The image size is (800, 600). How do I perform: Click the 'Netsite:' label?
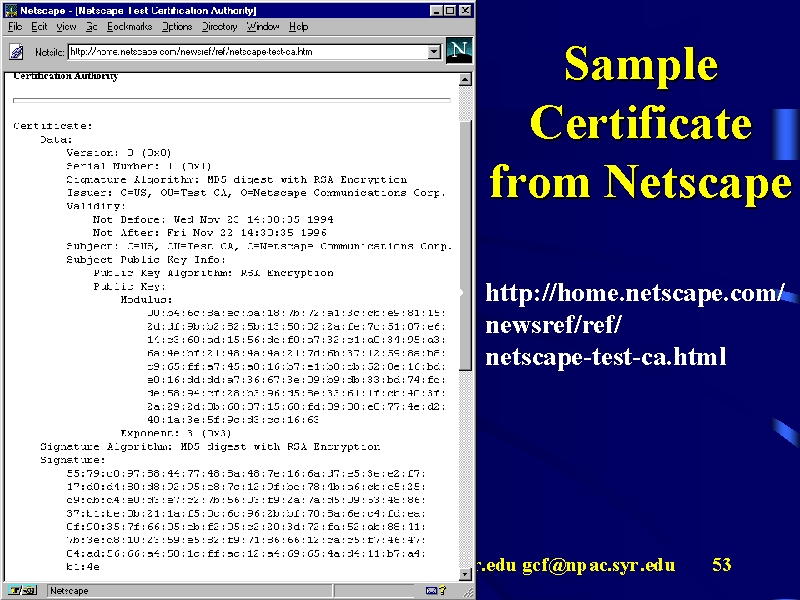click(x=49, y=52)
